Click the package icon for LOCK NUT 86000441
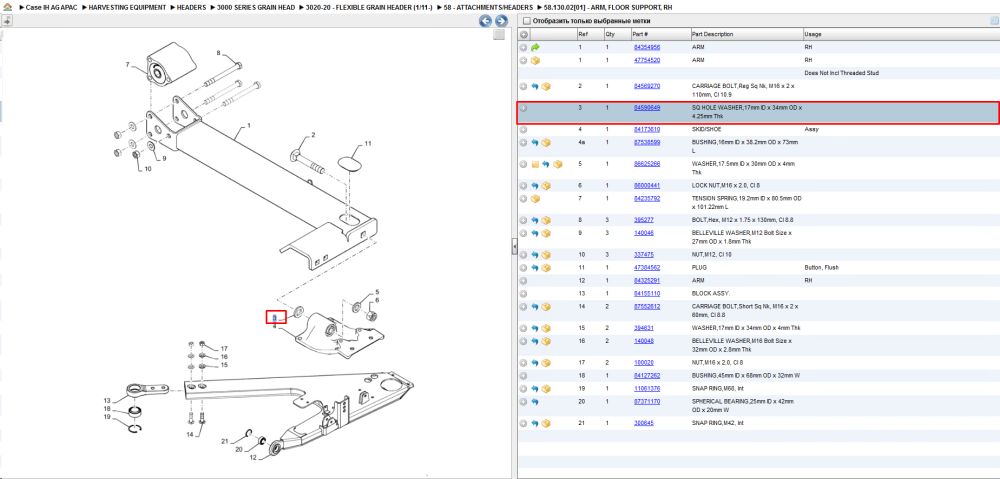The image size is (1000, 479). pyautogui.click(x=546, y=186)
